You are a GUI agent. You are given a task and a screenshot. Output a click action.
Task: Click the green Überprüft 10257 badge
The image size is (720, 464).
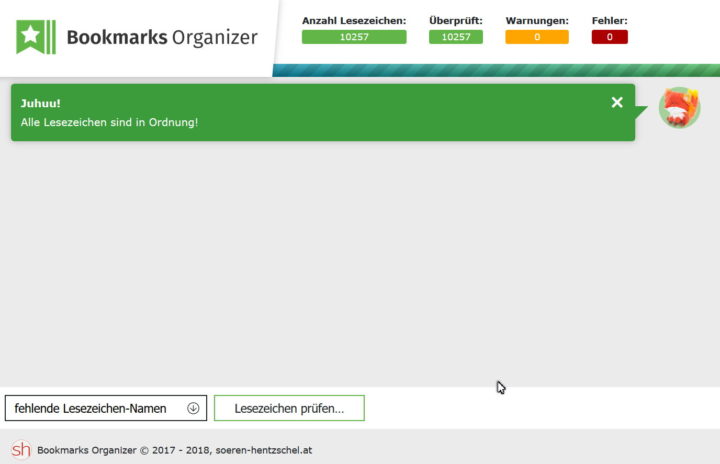point(455,37)
